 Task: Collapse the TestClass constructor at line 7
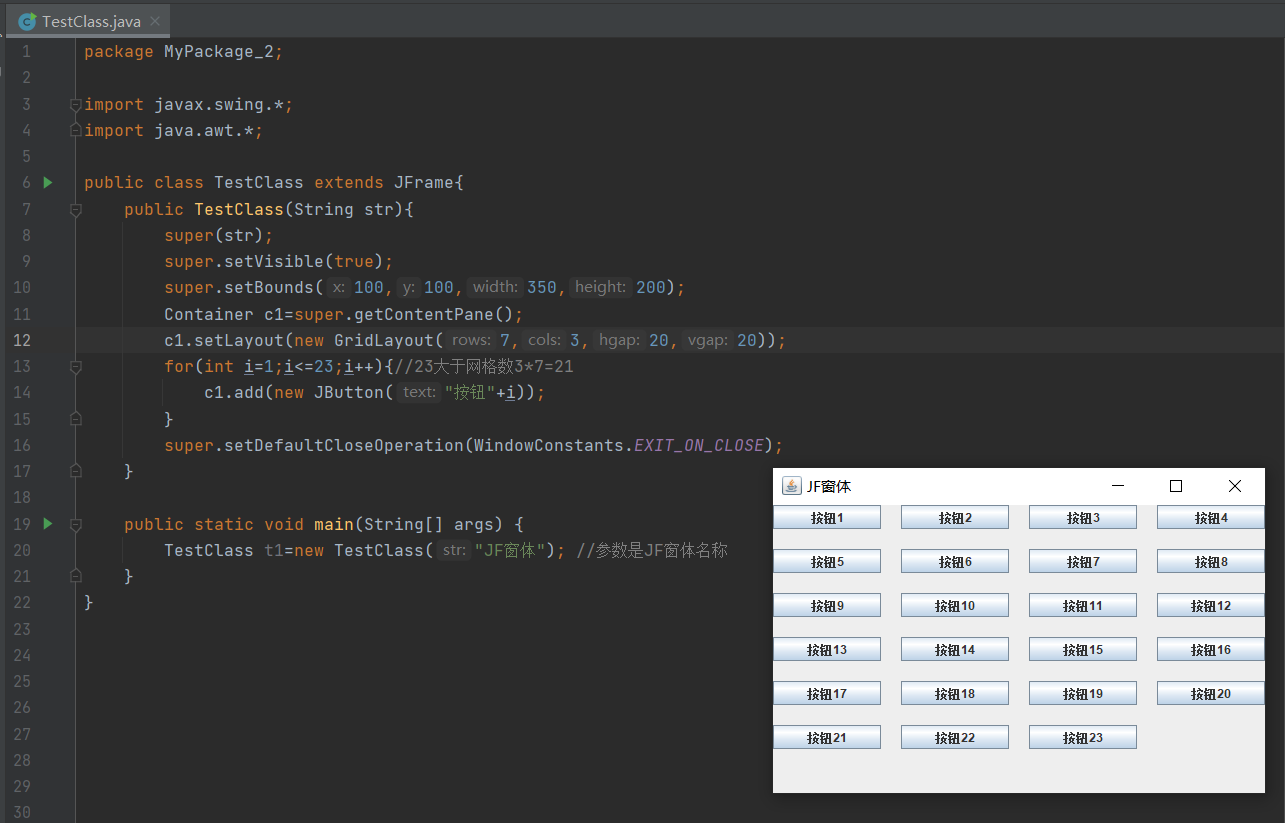click(75, 209)
